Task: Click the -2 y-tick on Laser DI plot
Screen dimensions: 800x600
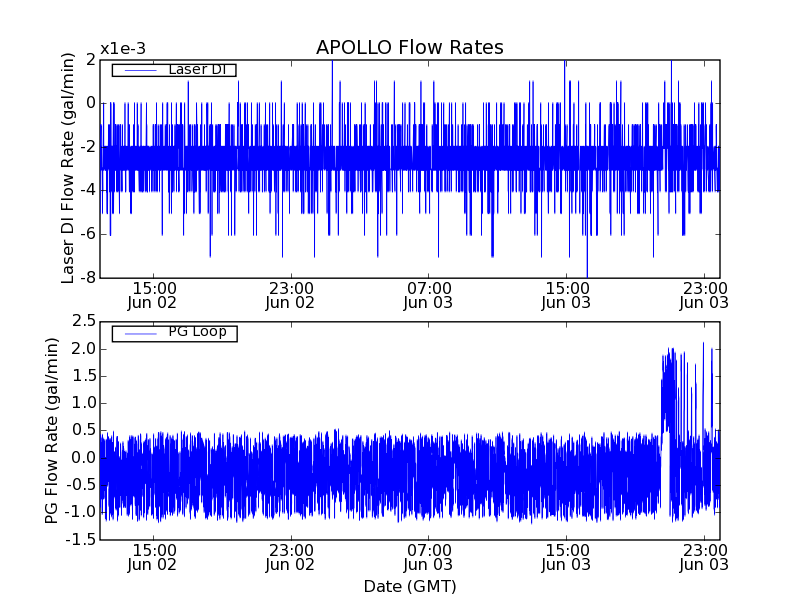Action: click(x=89, y=147)
